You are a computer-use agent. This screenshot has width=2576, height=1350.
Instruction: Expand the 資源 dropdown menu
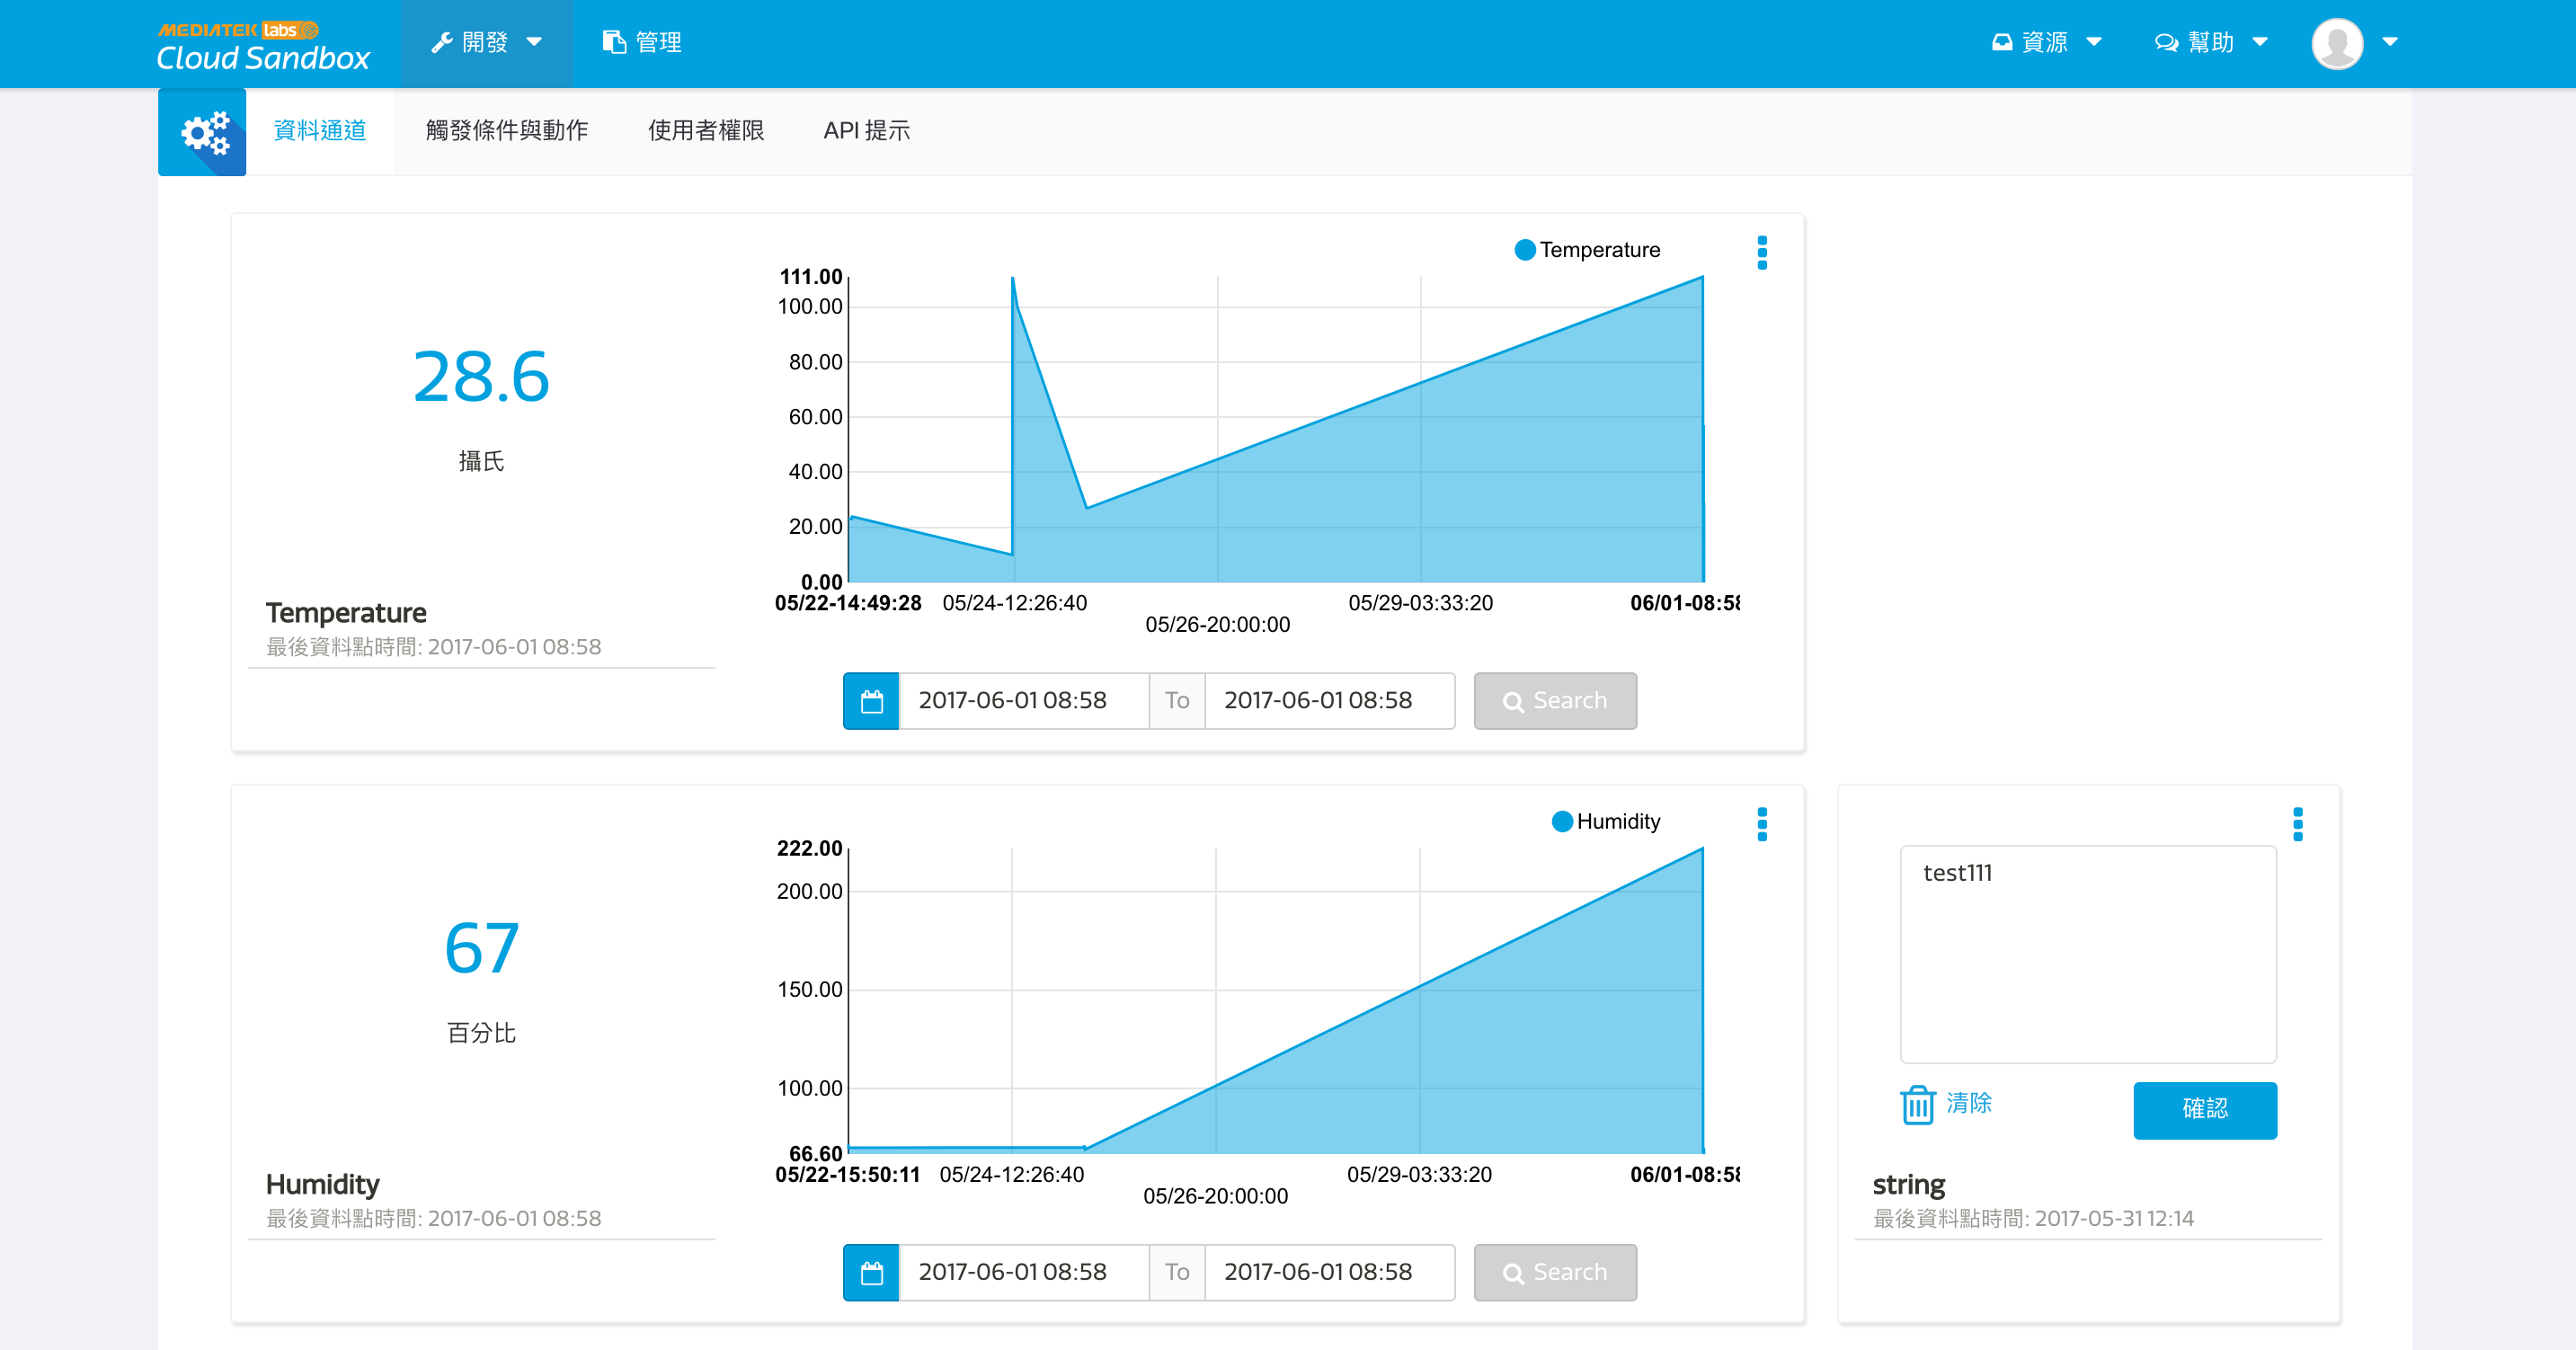2046,43
